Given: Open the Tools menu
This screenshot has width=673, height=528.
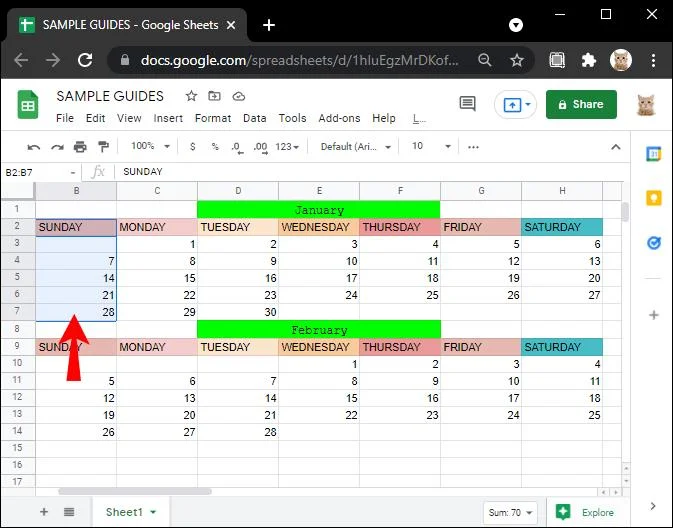Looking at the screenshot, I should [x=292, y=118].
